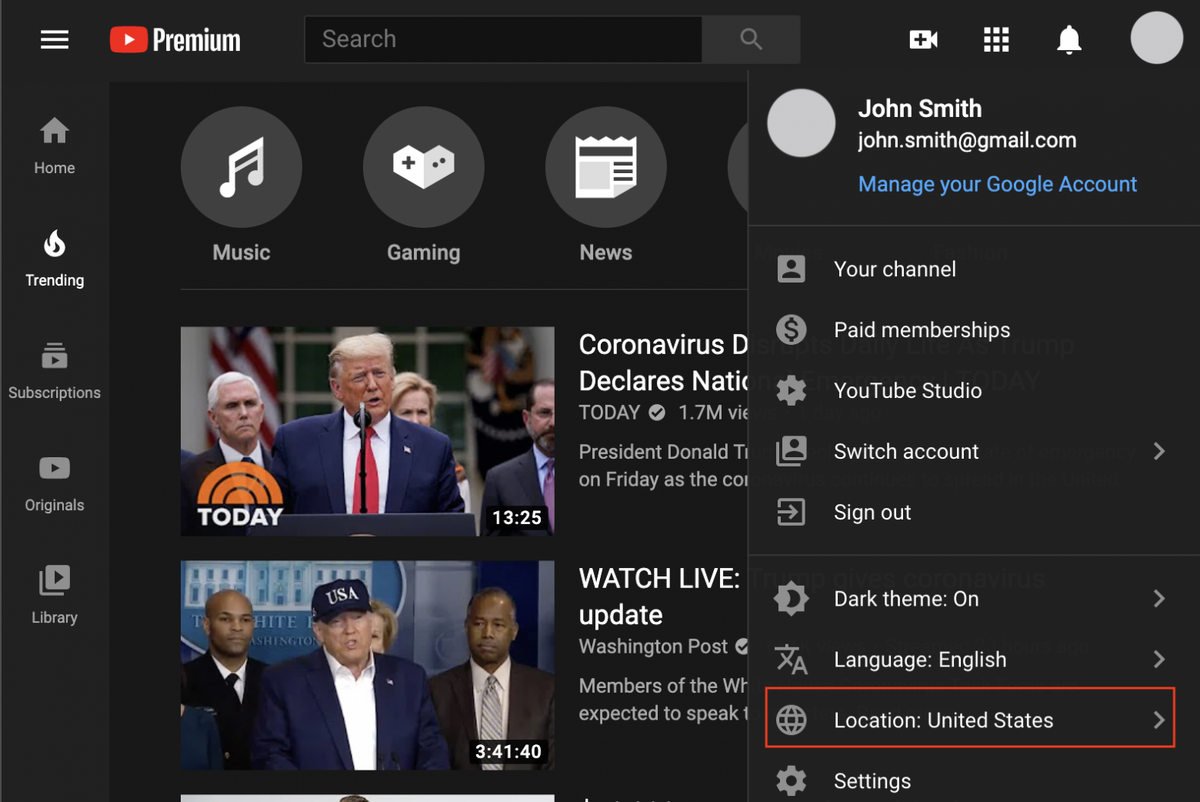The height and width of the screenshot is (802, 1200).
Task: Click the Location globe icon
Action: click(x=791, y=720)
